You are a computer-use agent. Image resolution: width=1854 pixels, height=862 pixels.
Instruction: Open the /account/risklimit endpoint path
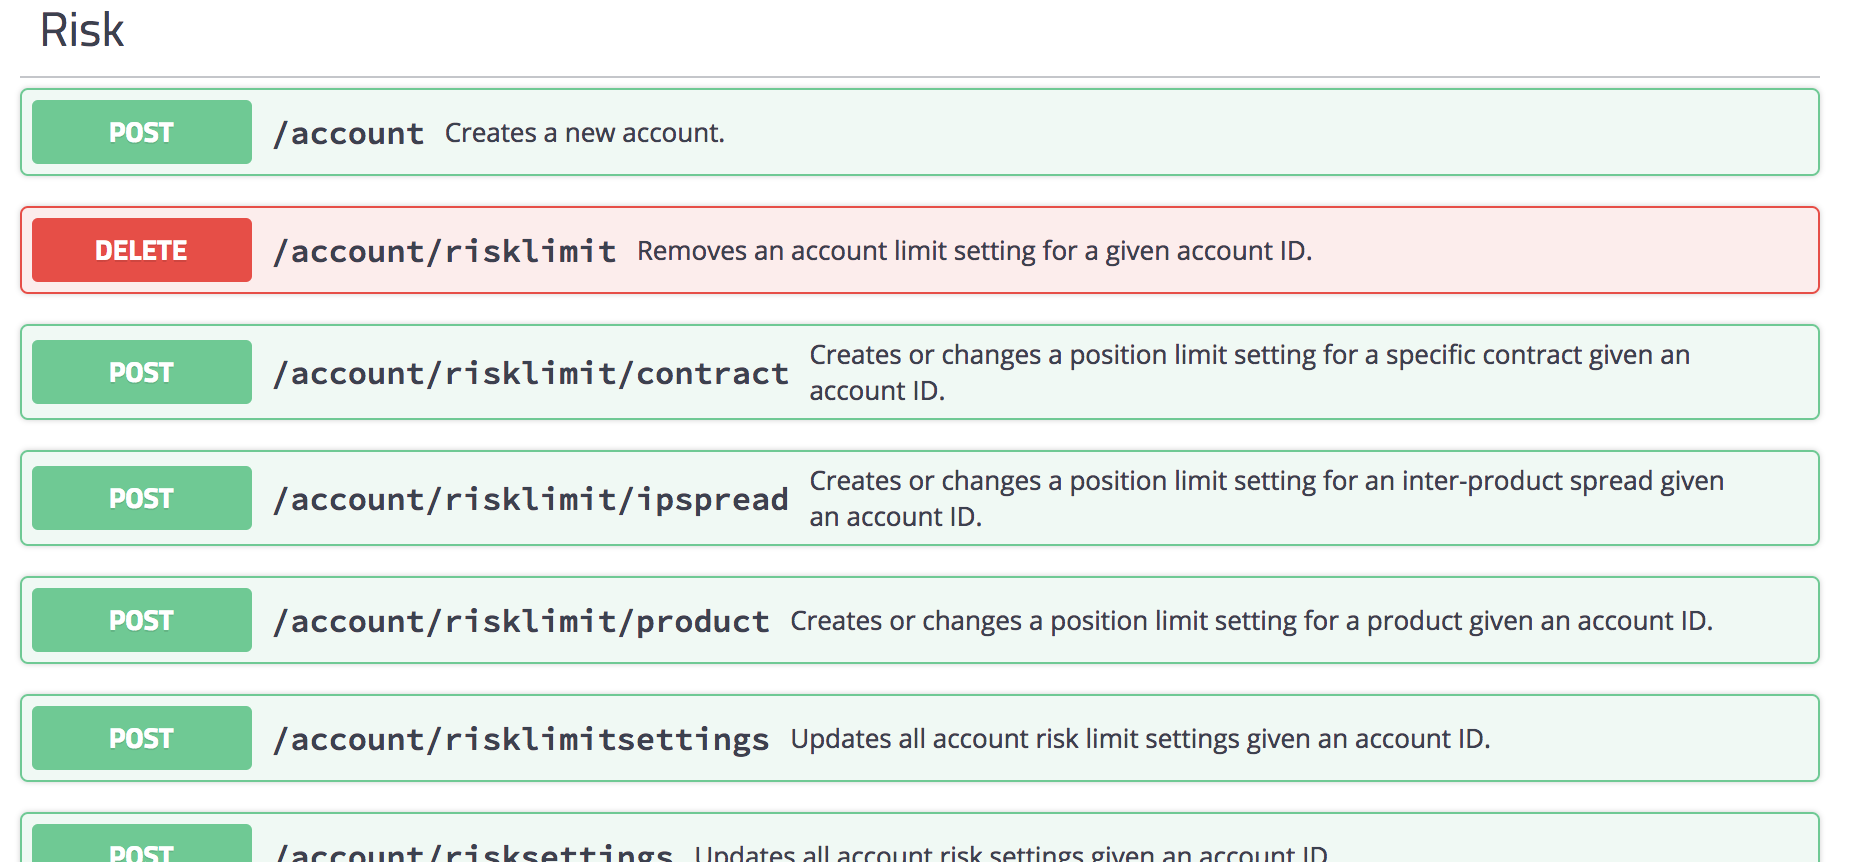click(x=445, y=251)
